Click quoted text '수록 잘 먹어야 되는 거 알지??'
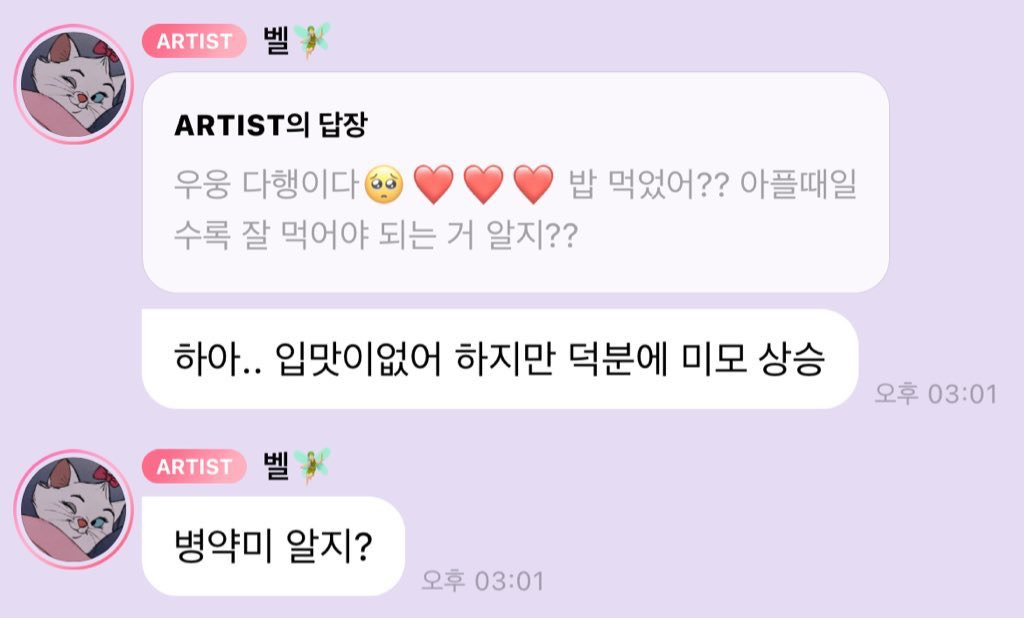 [x=376, y=235]
